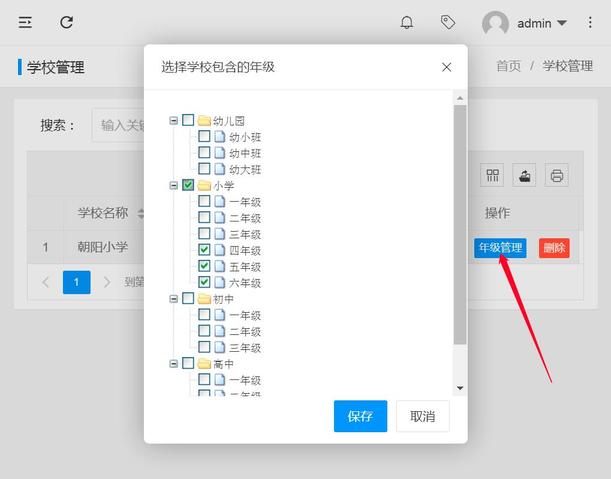The image size is (611, 479).
Task: Check the 高中 folder checkbox
Action: (x=188, y=363)
